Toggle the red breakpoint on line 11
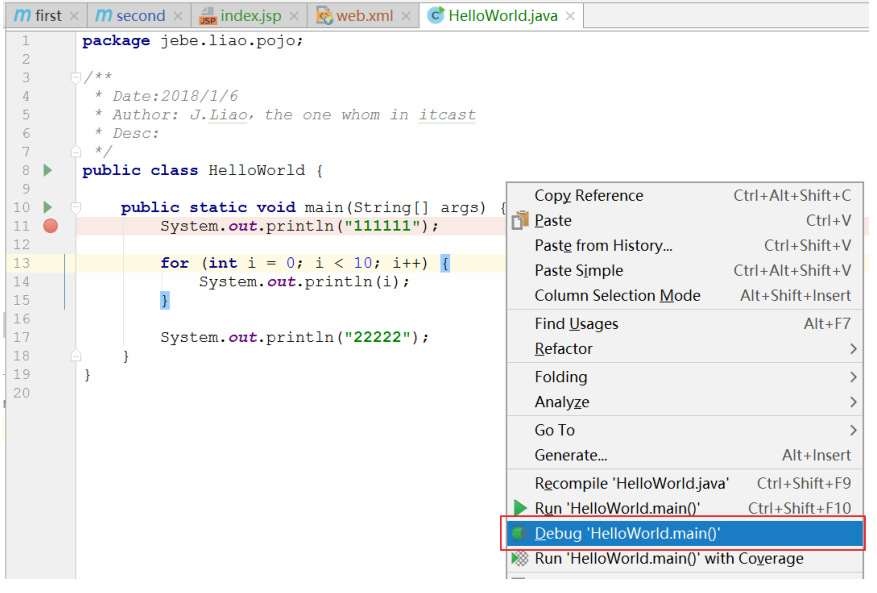 coord(50,226)
